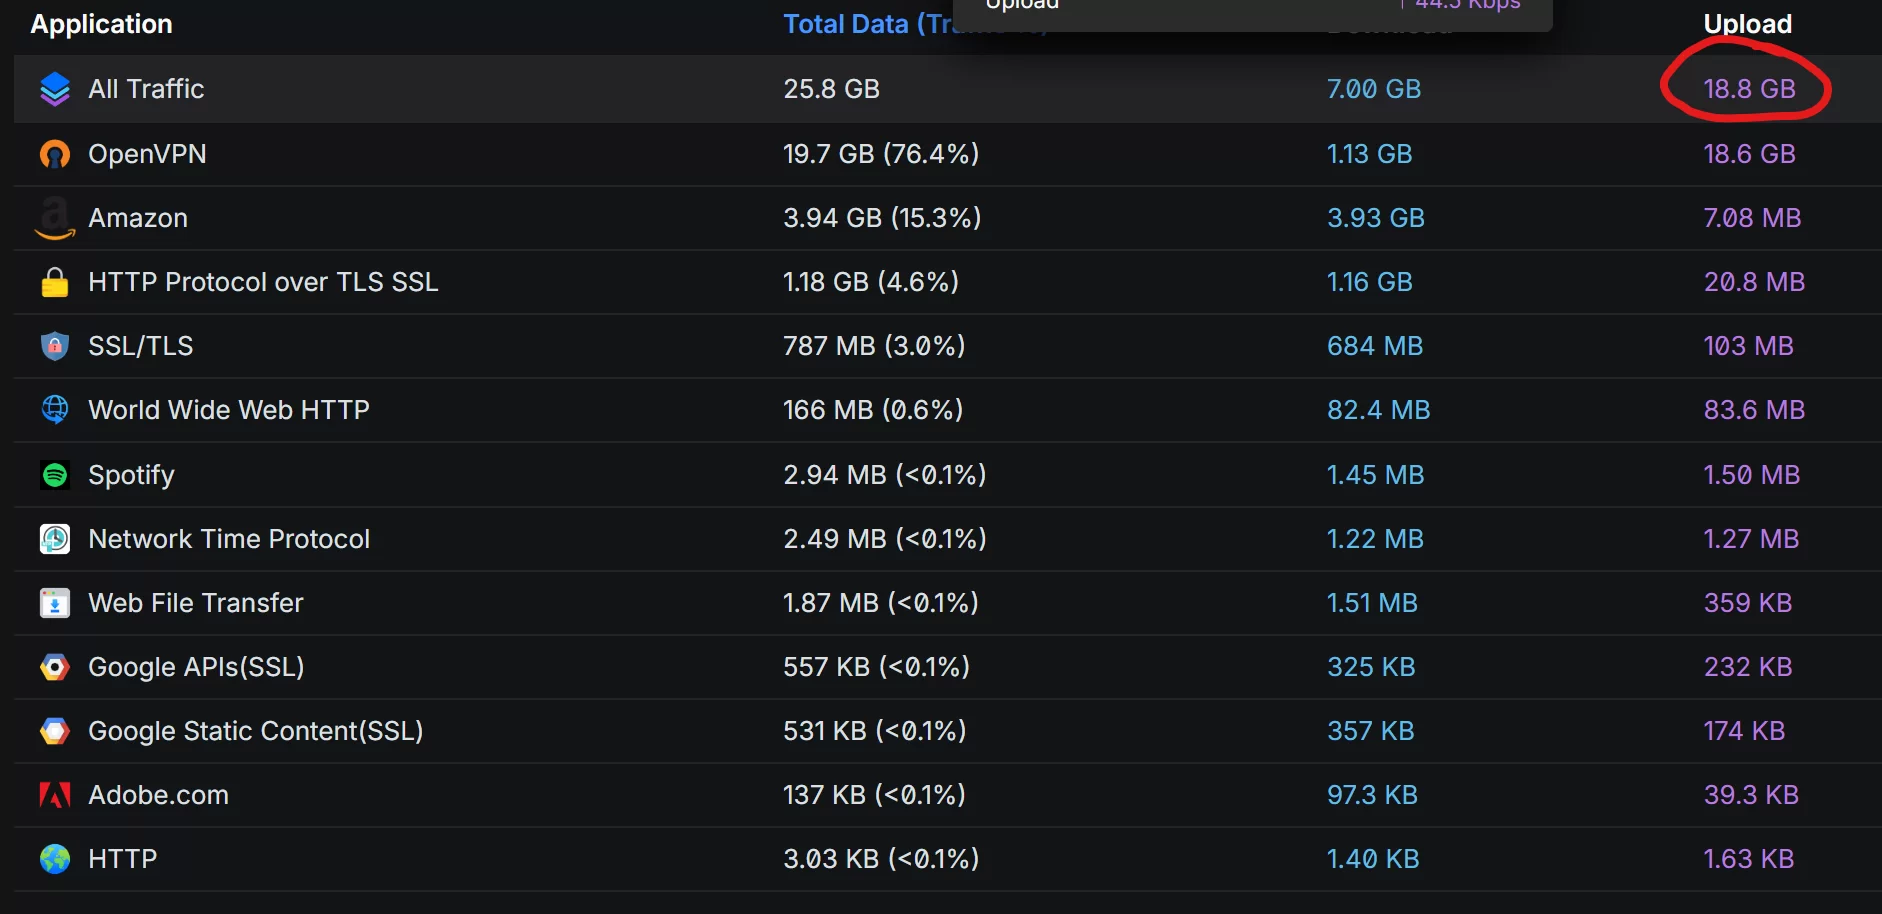Select the Web File Transfer label

[x=196, y=603]
